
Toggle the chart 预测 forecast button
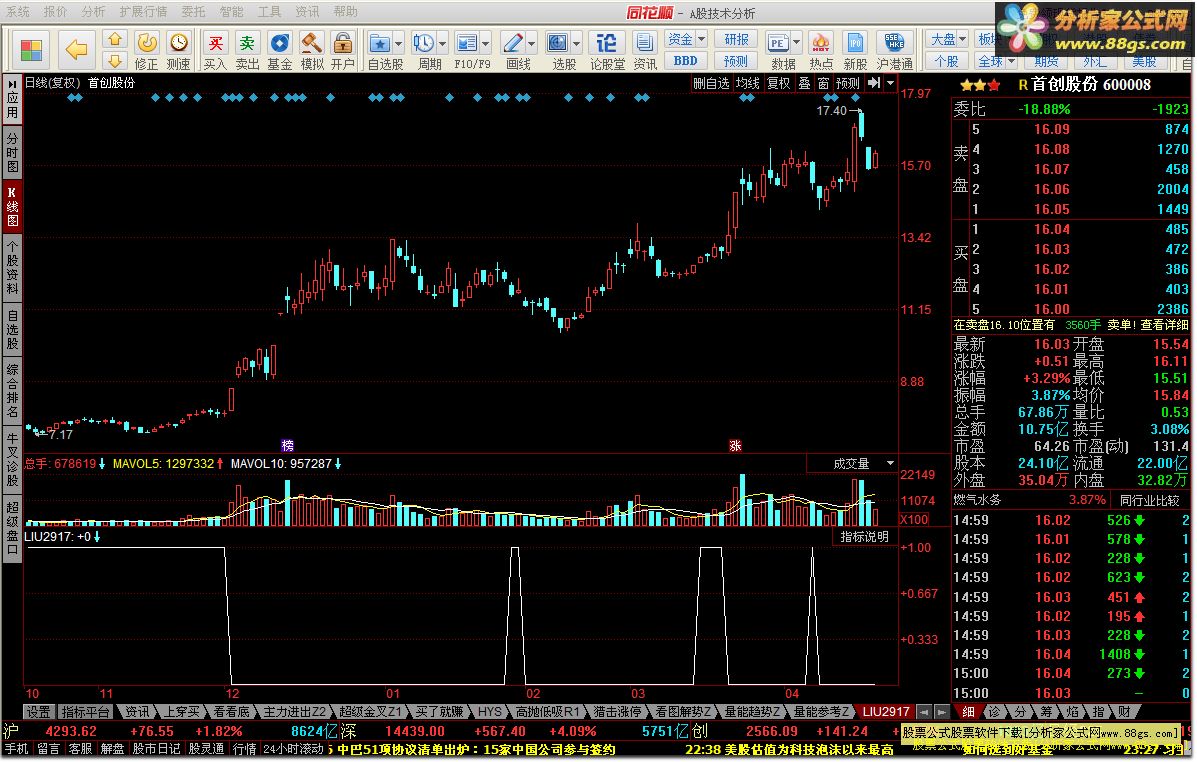[847, 83]
